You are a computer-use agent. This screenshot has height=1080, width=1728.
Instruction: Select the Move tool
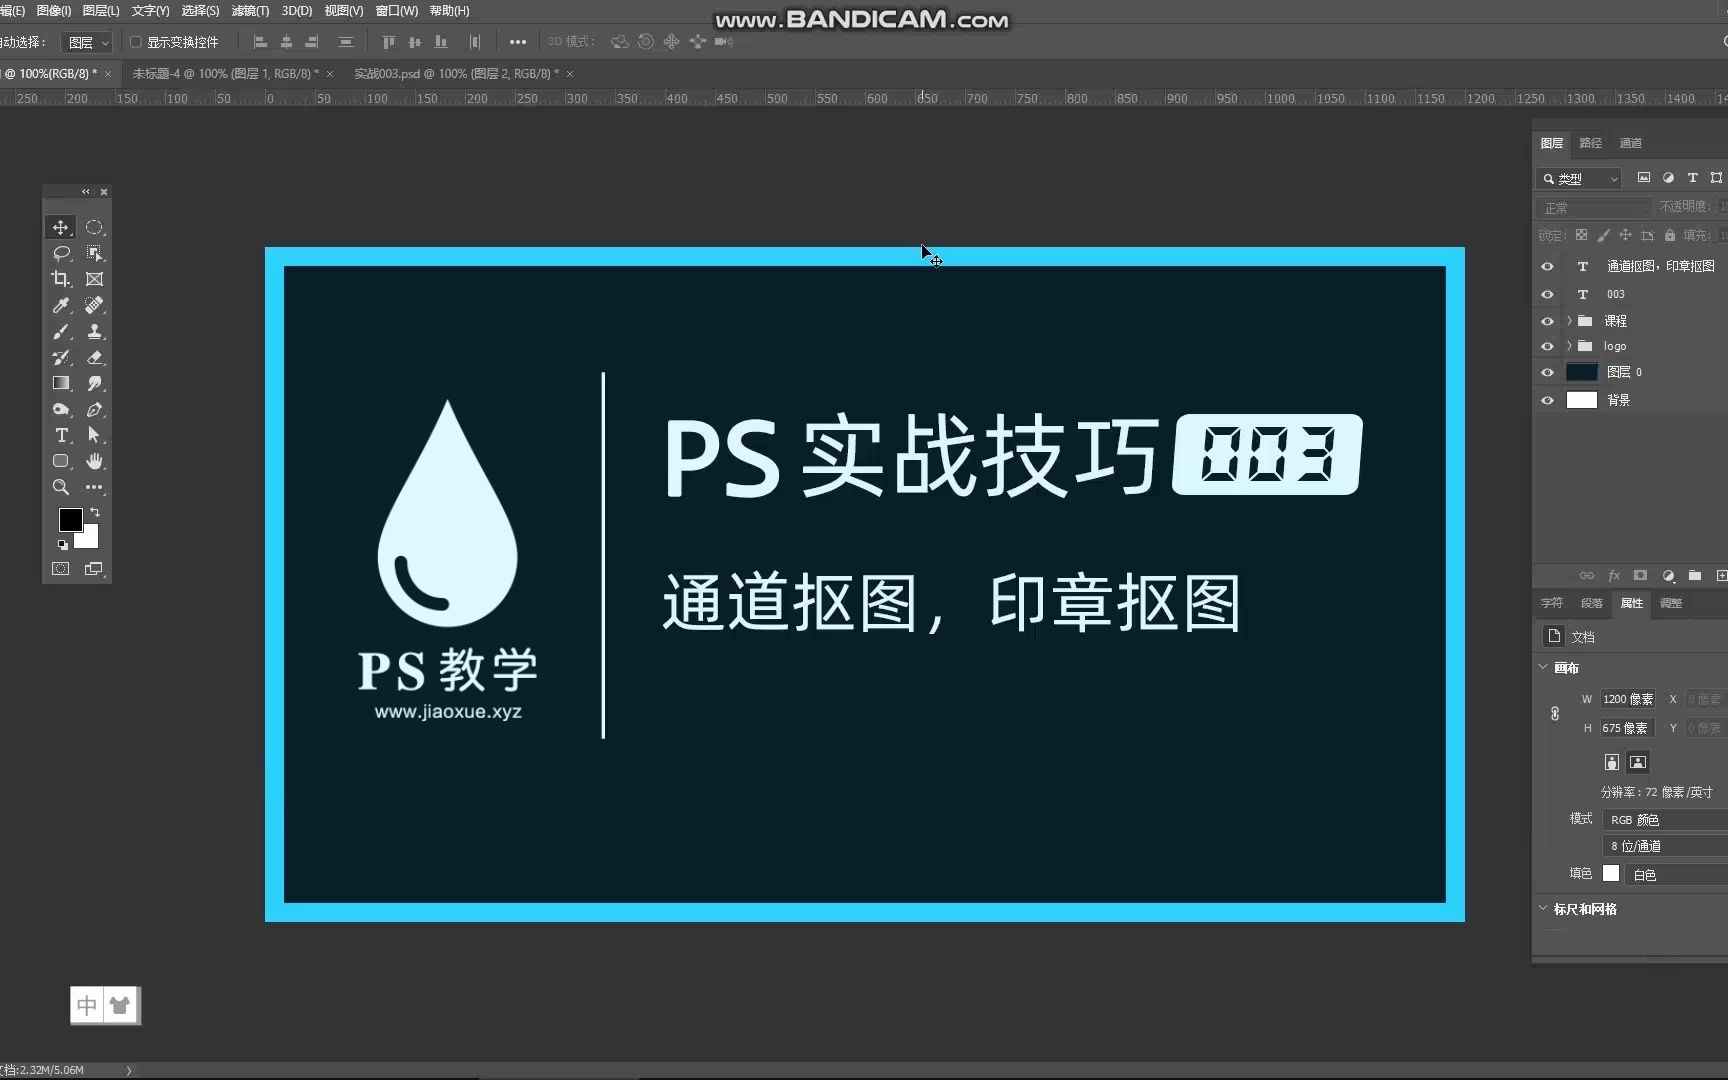pyautogui.click(x=61, y=227)
